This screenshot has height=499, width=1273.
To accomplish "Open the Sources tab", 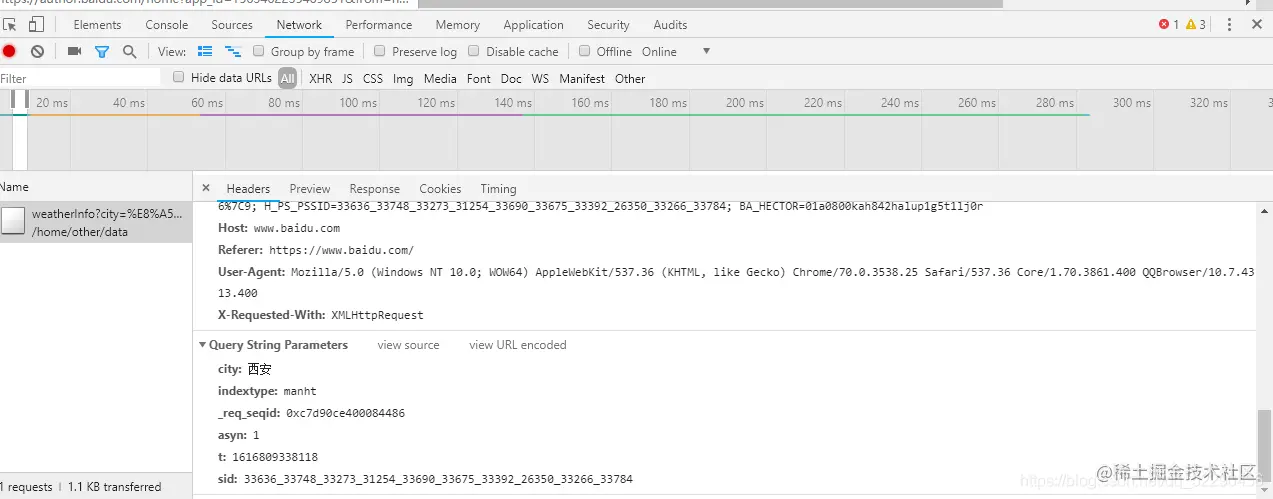I will (232, 25).
